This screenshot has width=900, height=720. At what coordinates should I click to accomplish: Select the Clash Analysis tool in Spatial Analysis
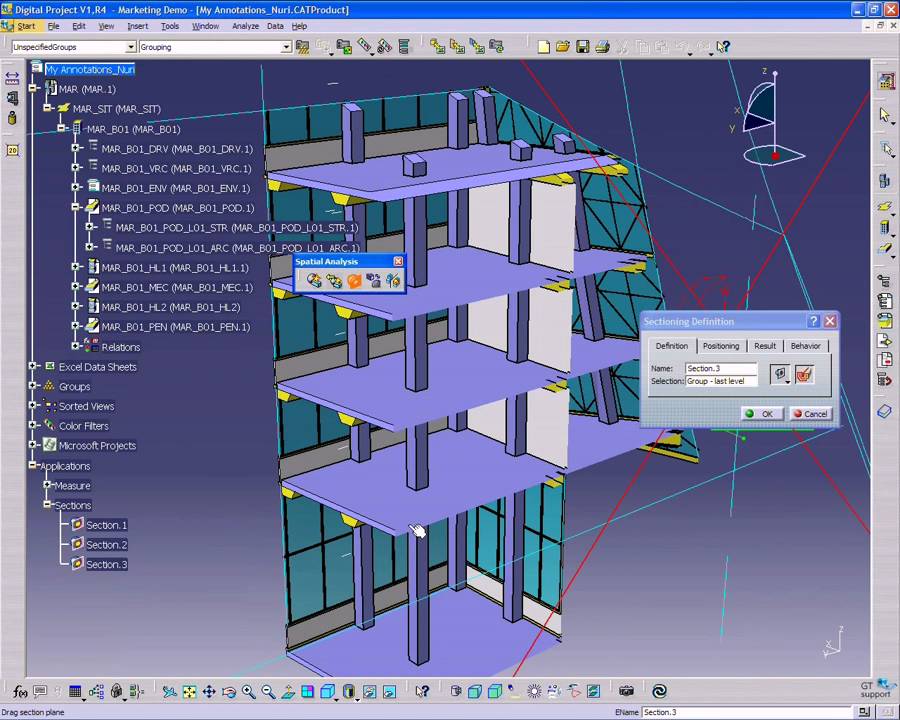click(314, 280)
